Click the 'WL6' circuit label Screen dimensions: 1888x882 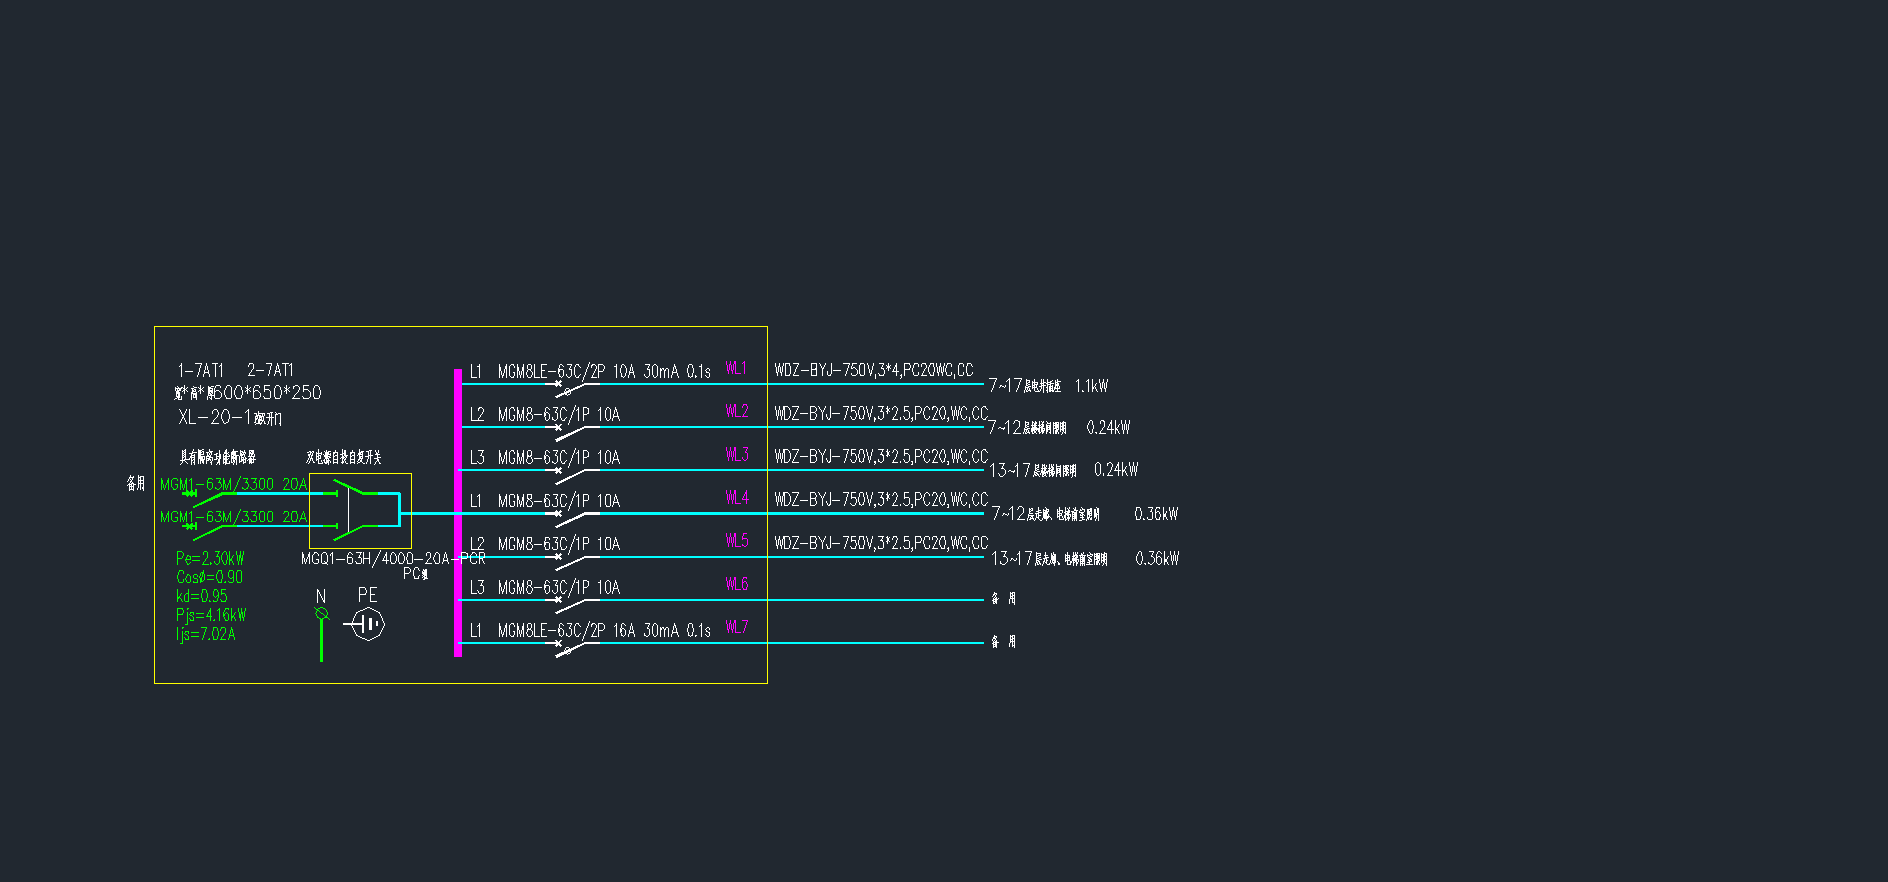pos(736,584)
